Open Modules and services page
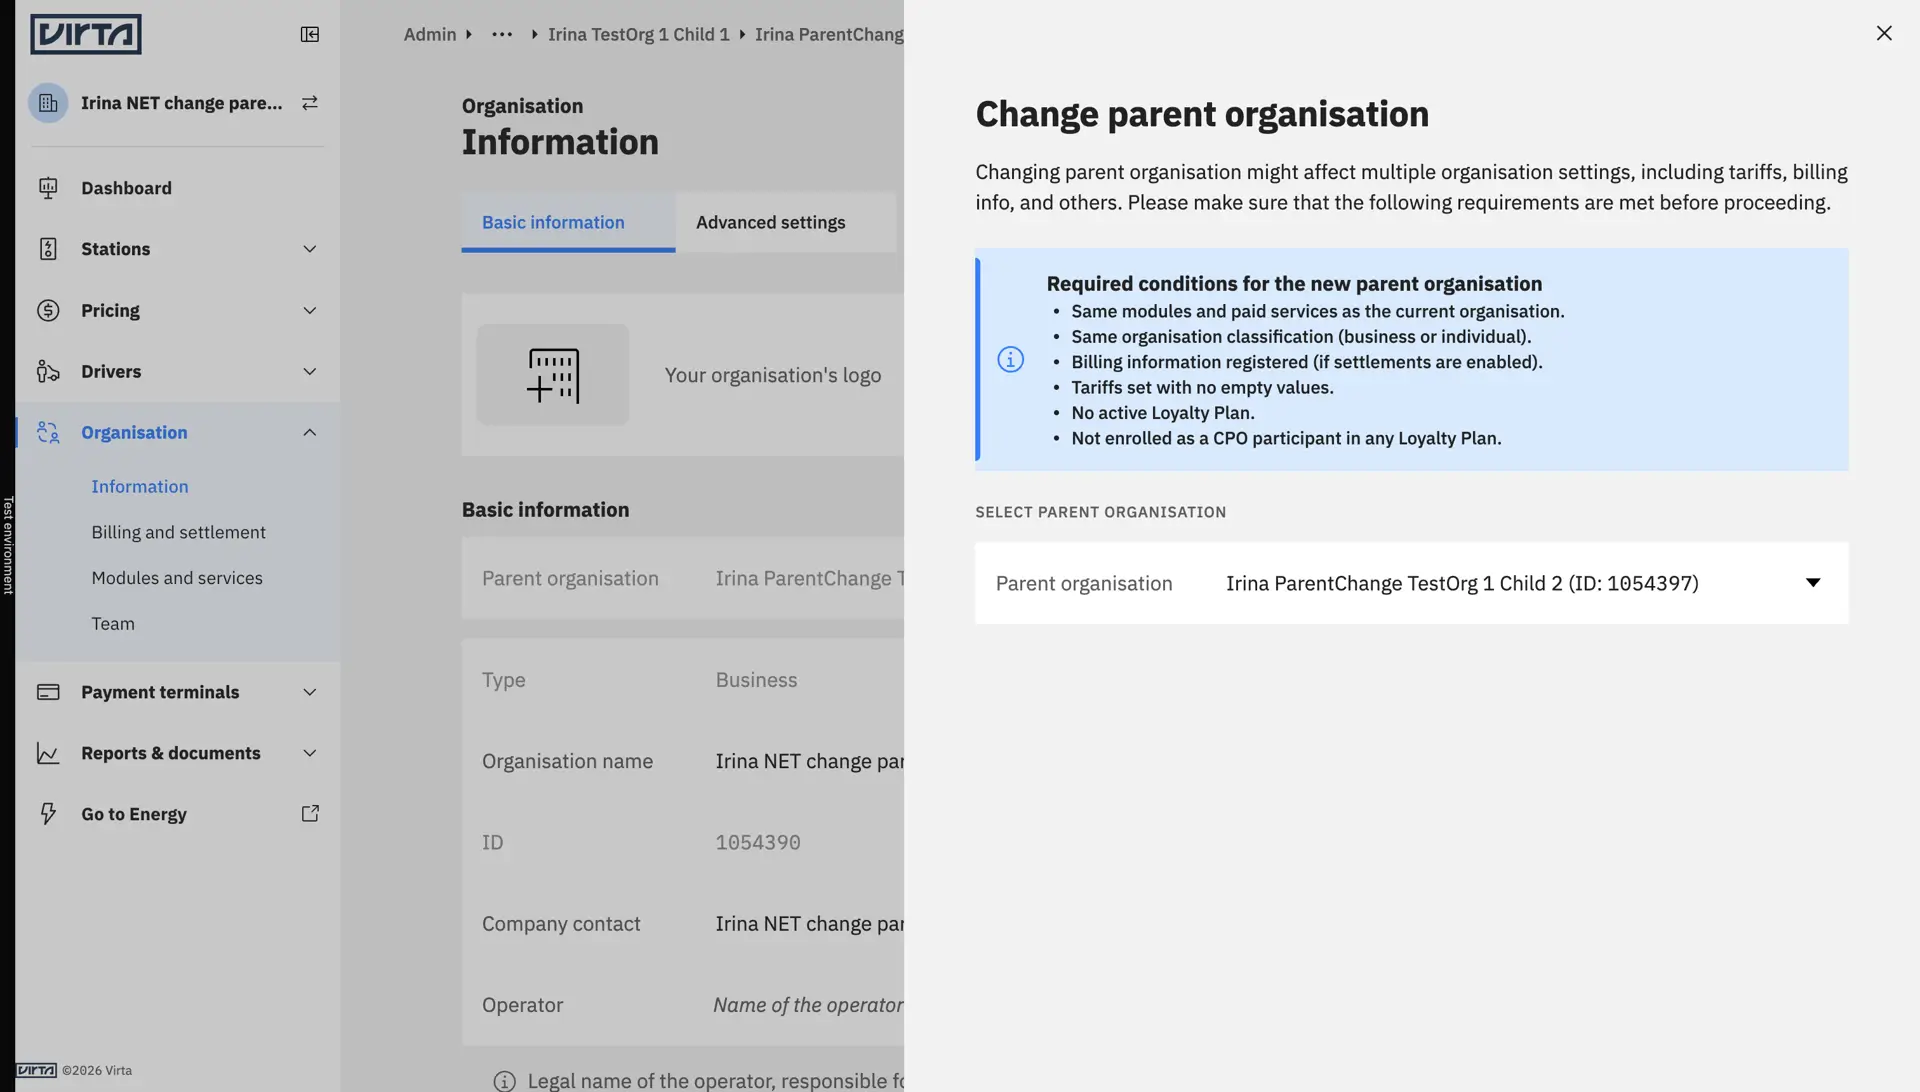 177,578
